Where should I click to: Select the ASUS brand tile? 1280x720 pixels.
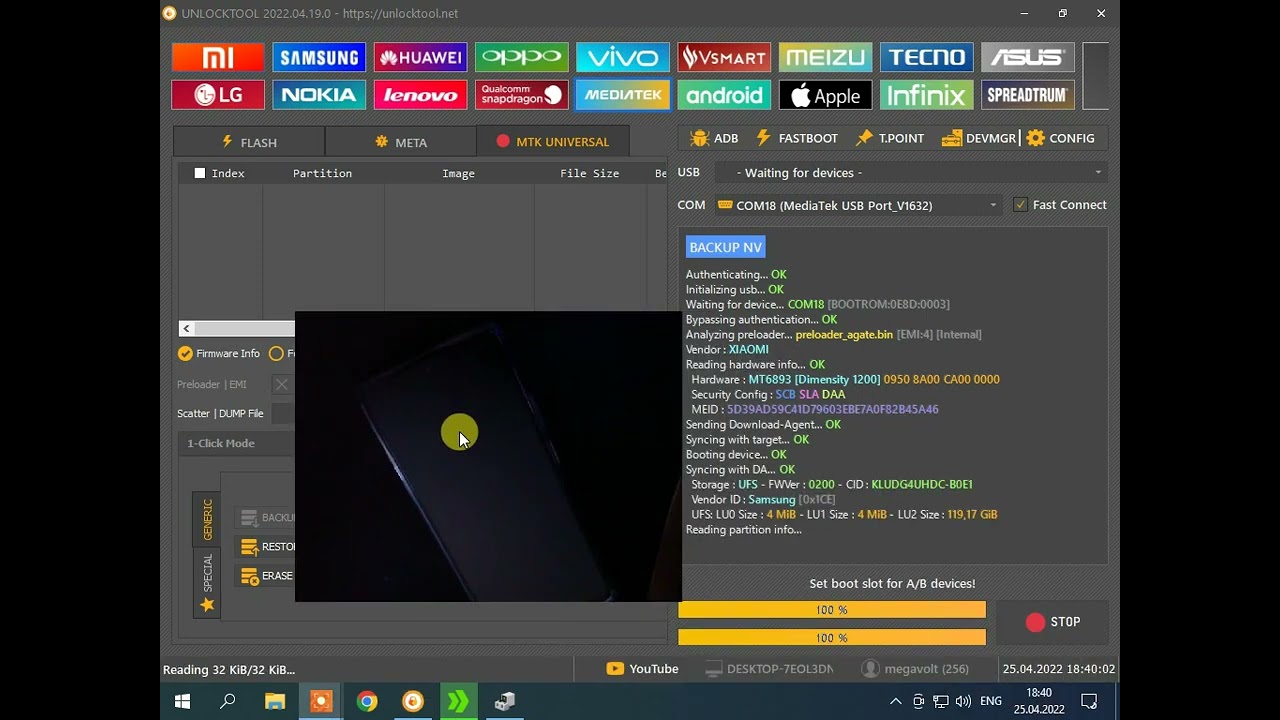click(1028, 57)
